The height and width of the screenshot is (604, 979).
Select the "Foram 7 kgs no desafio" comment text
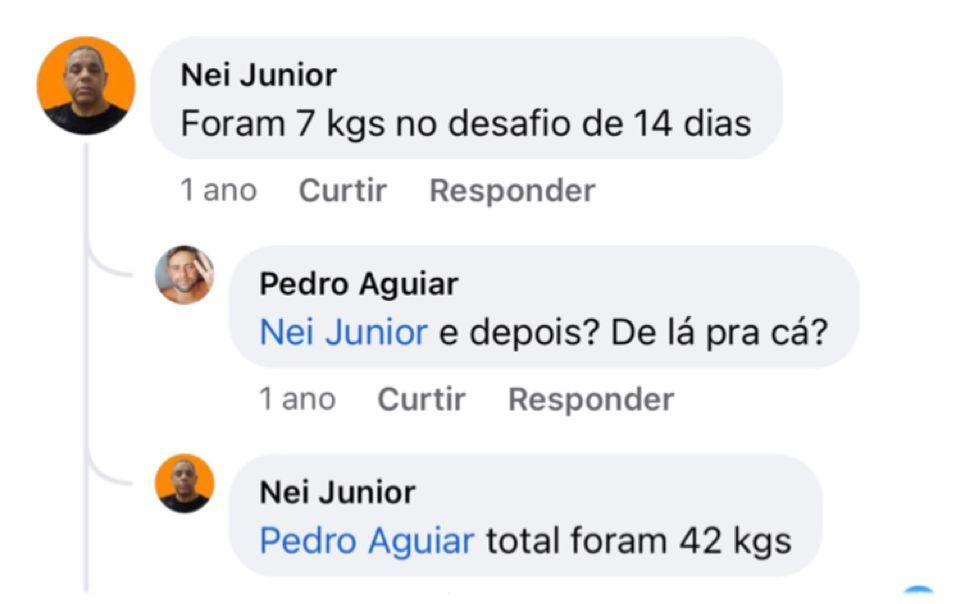[465, 124]
